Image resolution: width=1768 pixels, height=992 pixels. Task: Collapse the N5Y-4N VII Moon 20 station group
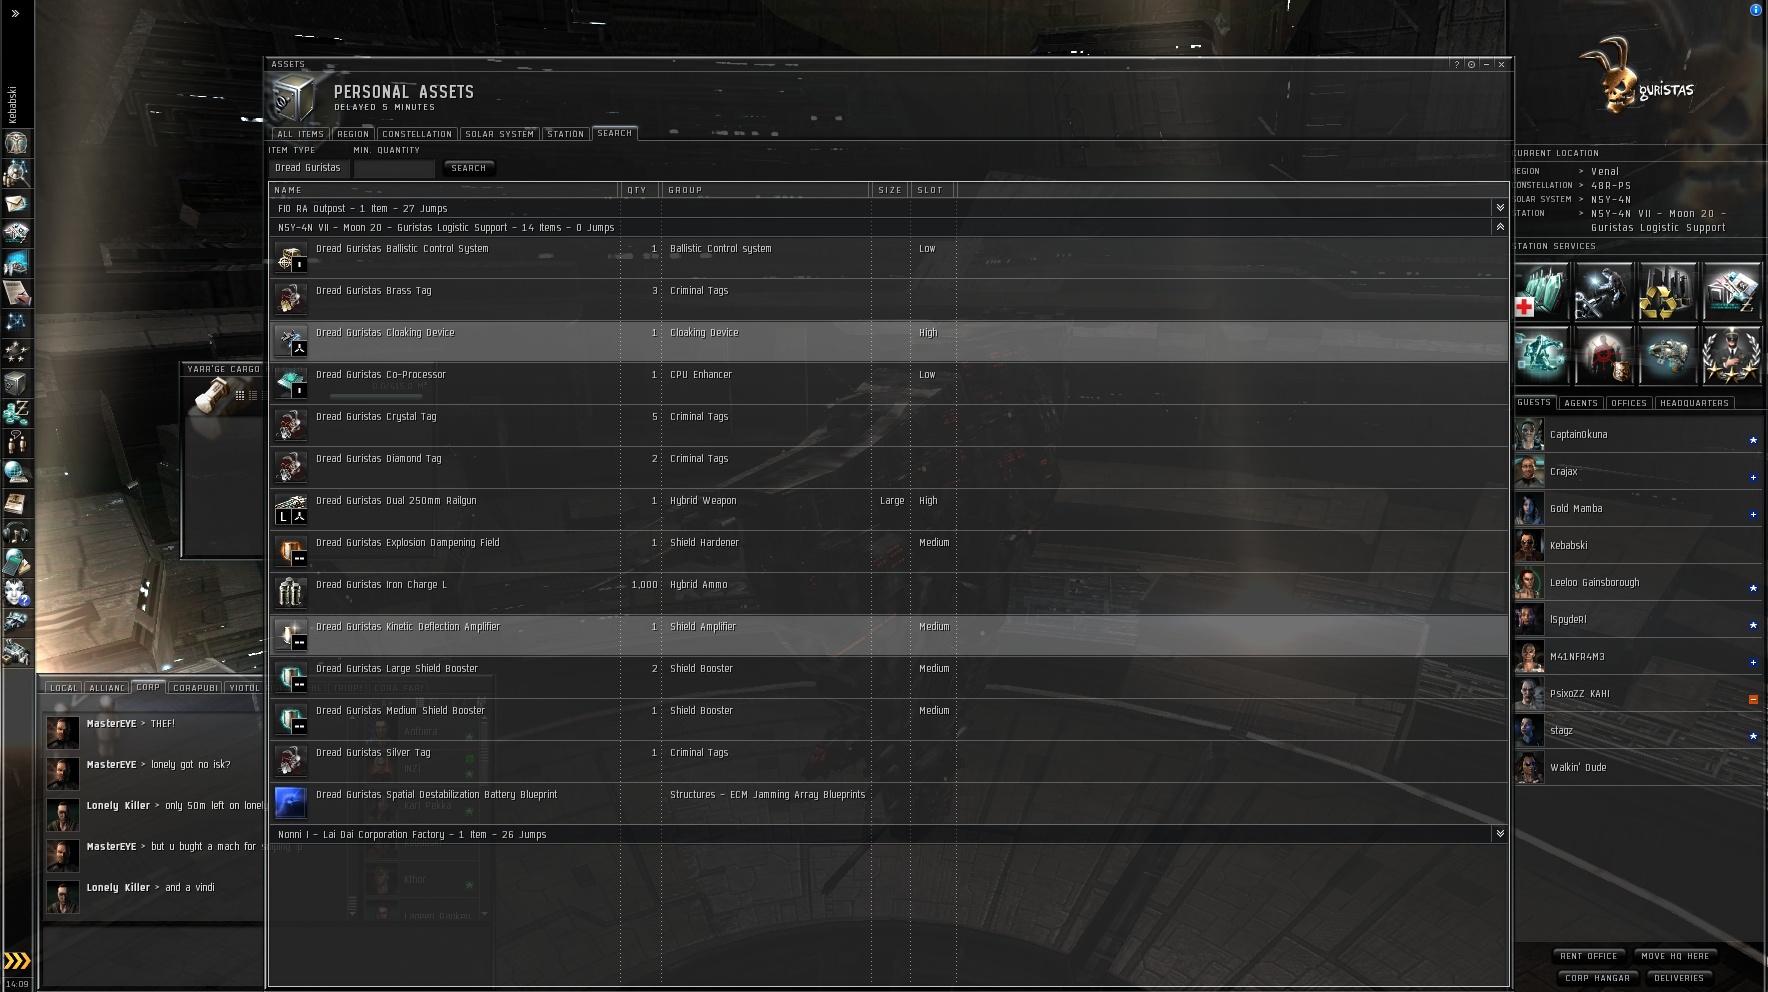(1499, 227)
